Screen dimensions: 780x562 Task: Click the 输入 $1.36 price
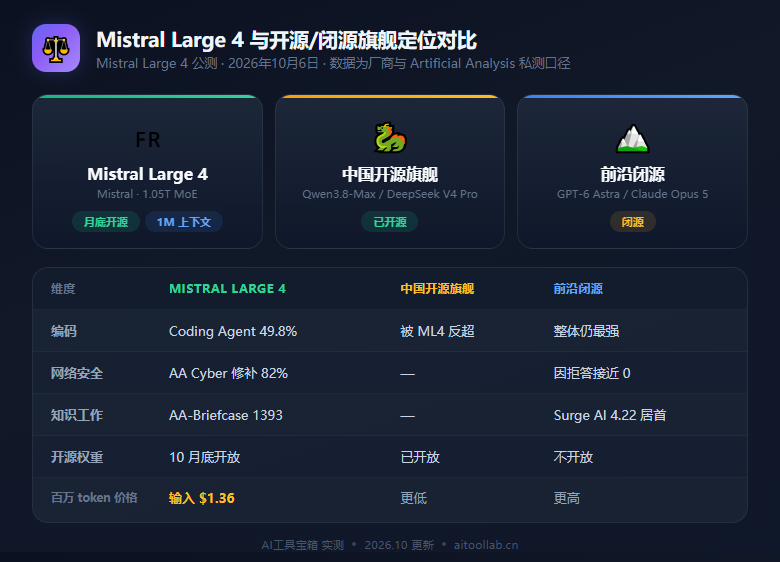[201, 498]
